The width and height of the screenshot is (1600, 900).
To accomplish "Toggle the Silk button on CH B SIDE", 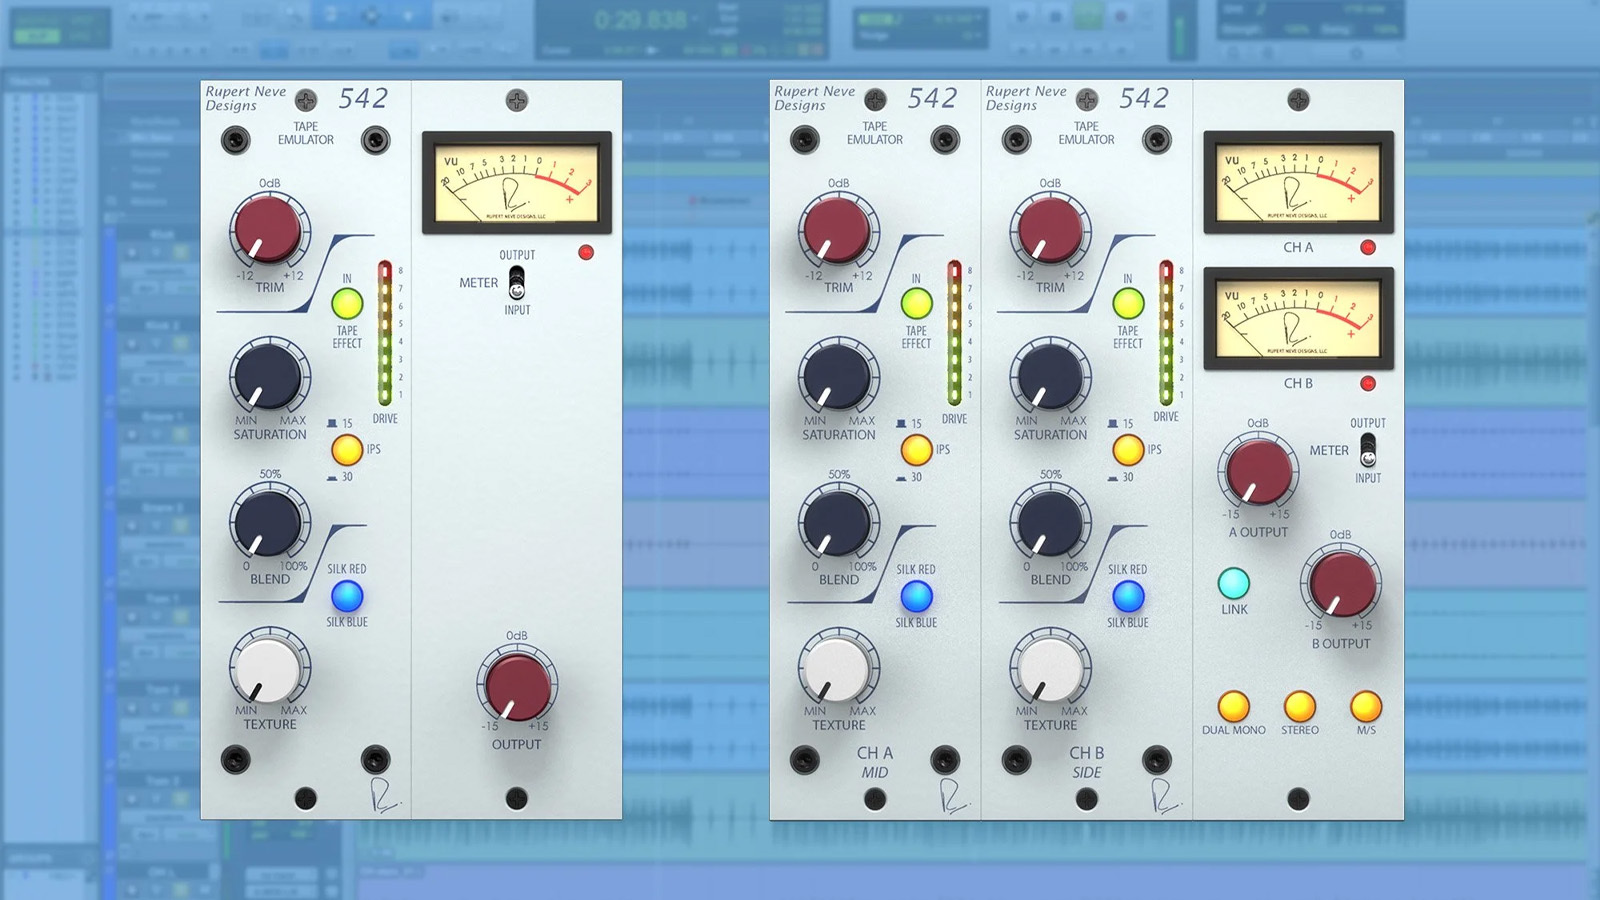I will tap(1128, 596).
